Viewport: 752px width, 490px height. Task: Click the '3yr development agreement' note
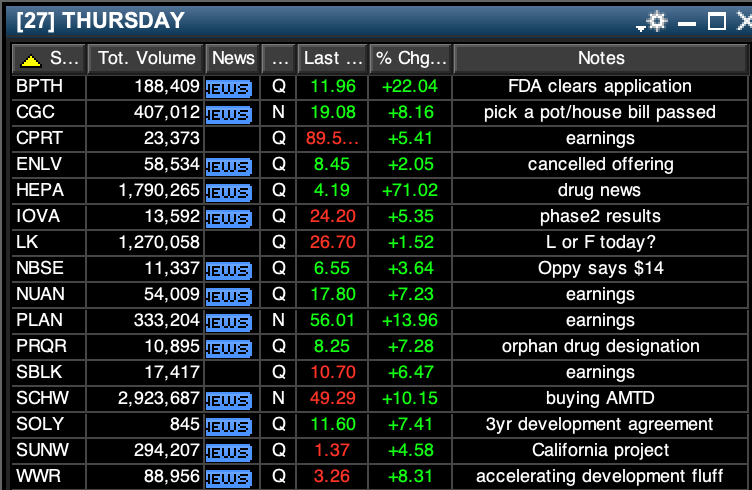pos(599,424)
